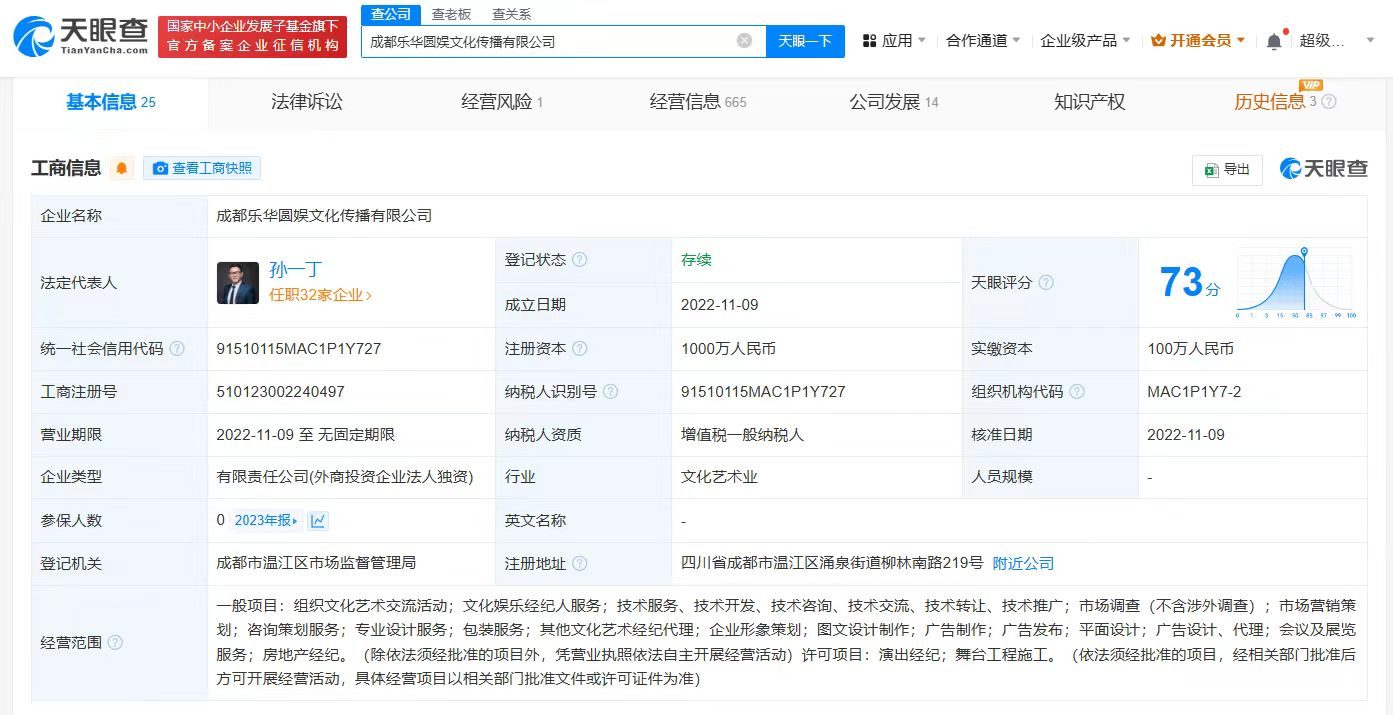The height and width of the screenshot is (715, 1393).
Task: Click the 天眼评分 score curve chart
Action: pos(1293,282)
